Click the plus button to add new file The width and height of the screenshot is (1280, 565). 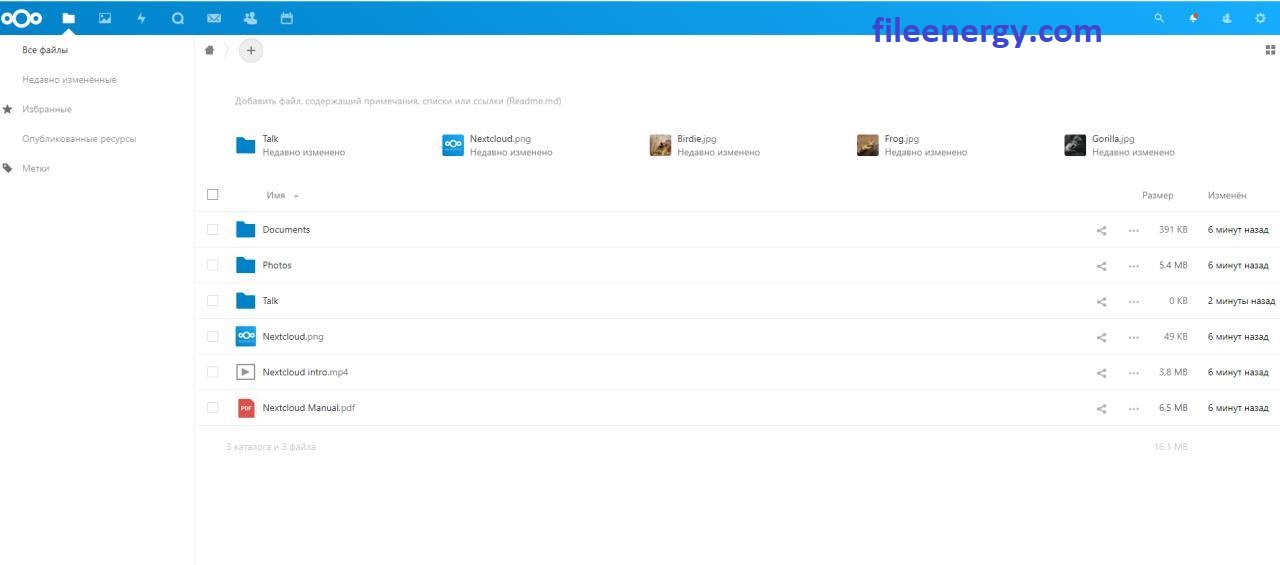pos(251,50)
